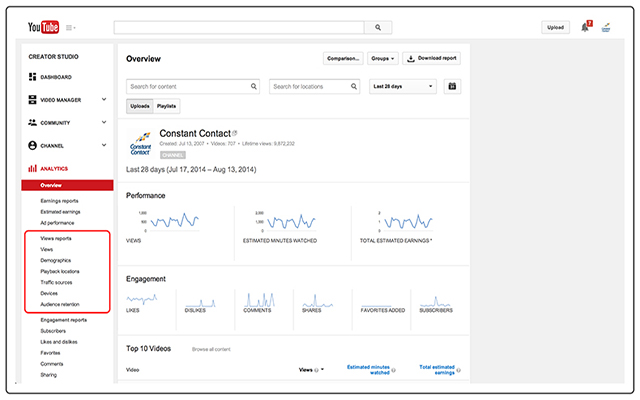Switch to the Uploads toggle

point(139,105)
